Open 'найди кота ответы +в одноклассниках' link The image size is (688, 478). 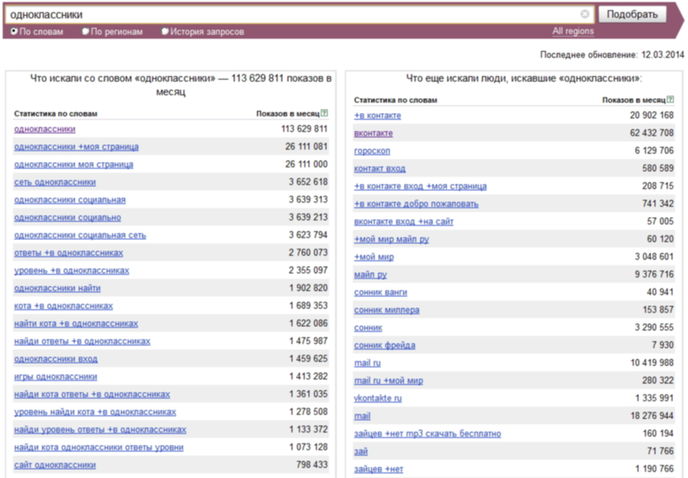coord(92,394)
